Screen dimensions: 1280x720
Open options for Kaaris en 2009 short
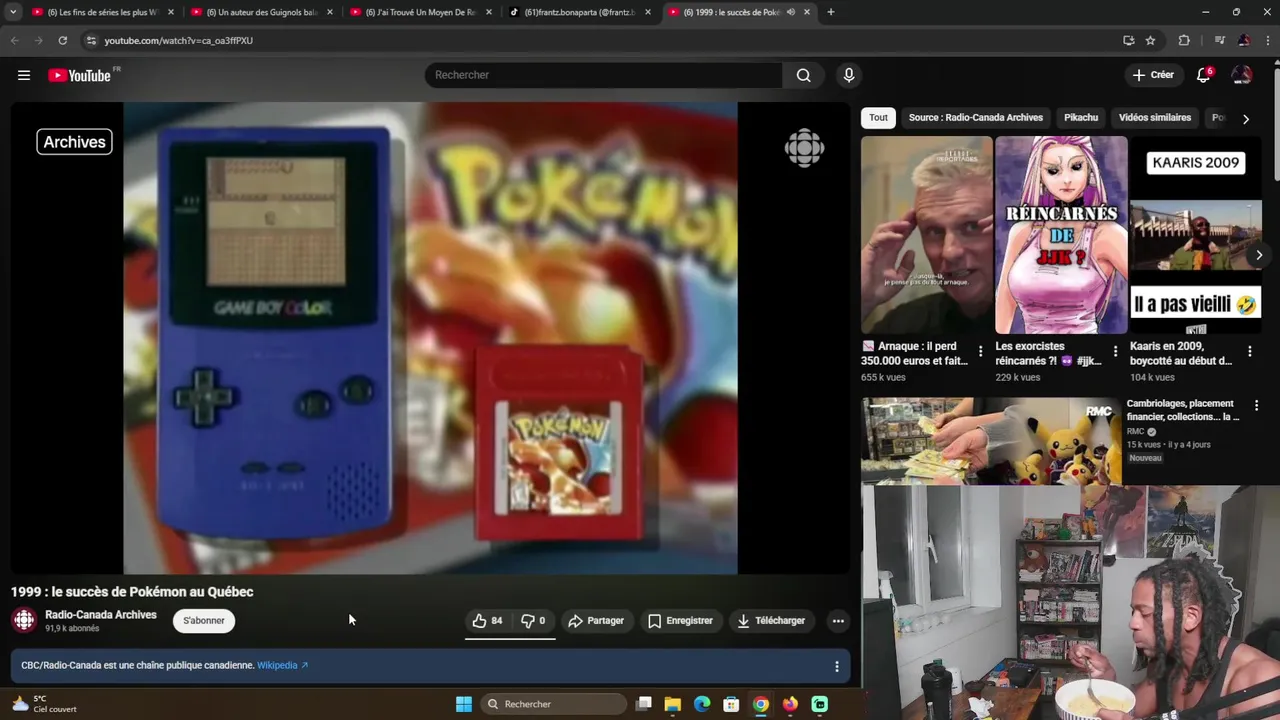[1249, 352]
